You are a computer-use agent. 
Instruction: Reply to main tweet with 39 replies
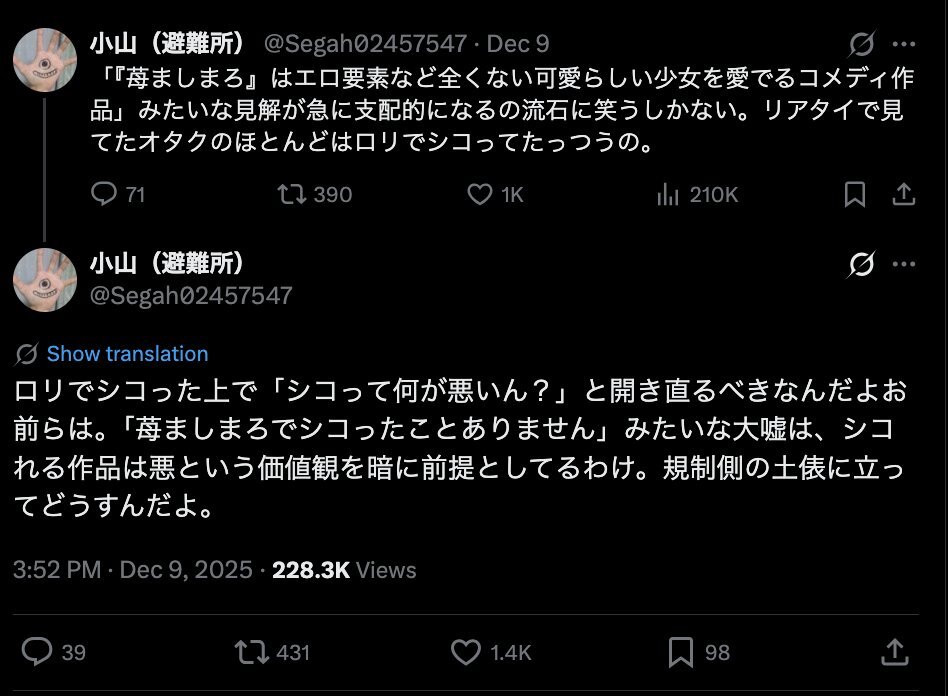coord(38,652)
